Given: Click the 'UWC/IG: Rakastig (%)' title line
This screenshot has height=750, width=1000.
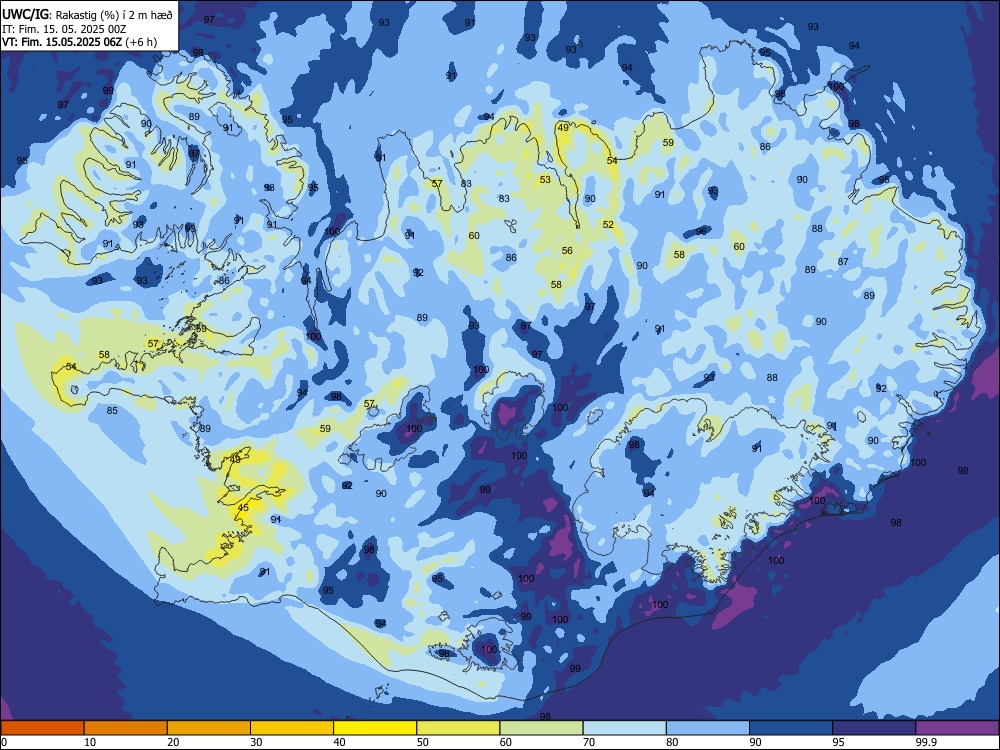Looking at the screenshot, I should (x=87, y=14).
